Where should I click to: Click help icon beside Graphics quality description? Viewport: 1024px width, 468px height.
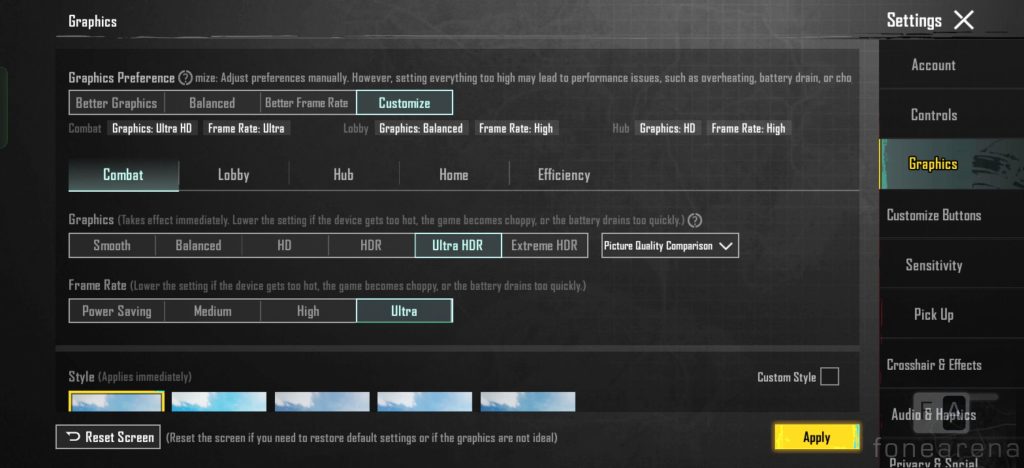[x=695, y=220]
